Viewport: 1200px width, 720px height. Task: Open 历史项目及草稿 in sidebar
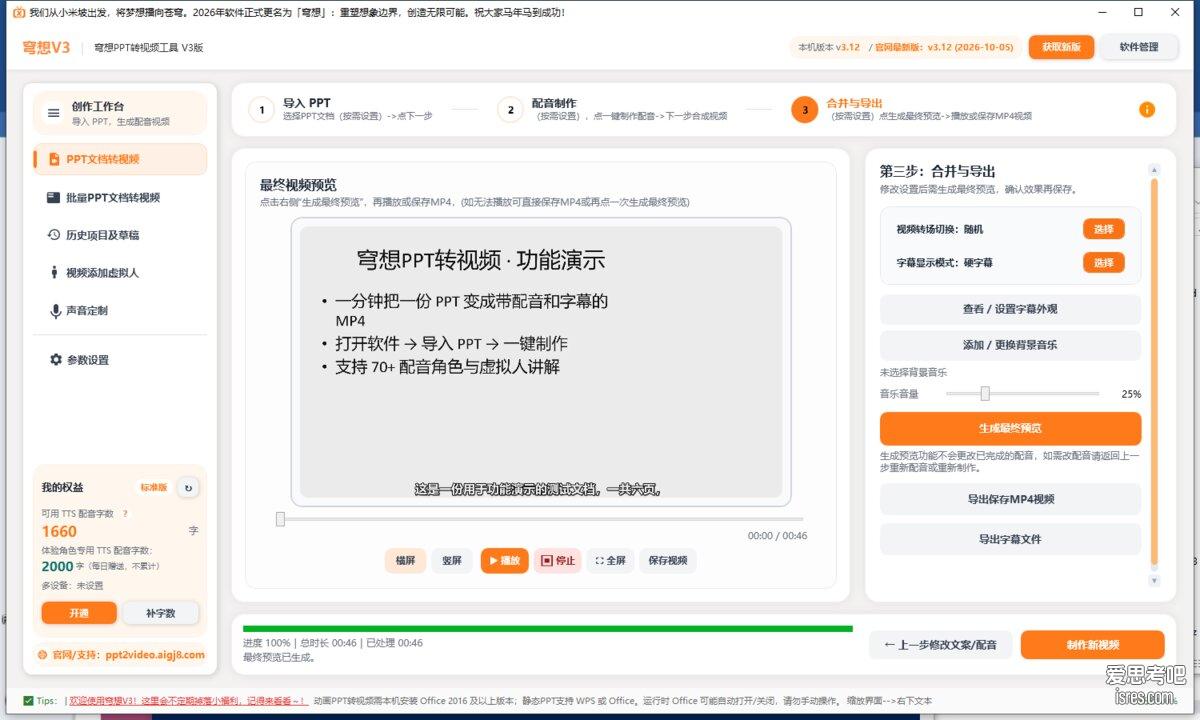coord(120,235)
